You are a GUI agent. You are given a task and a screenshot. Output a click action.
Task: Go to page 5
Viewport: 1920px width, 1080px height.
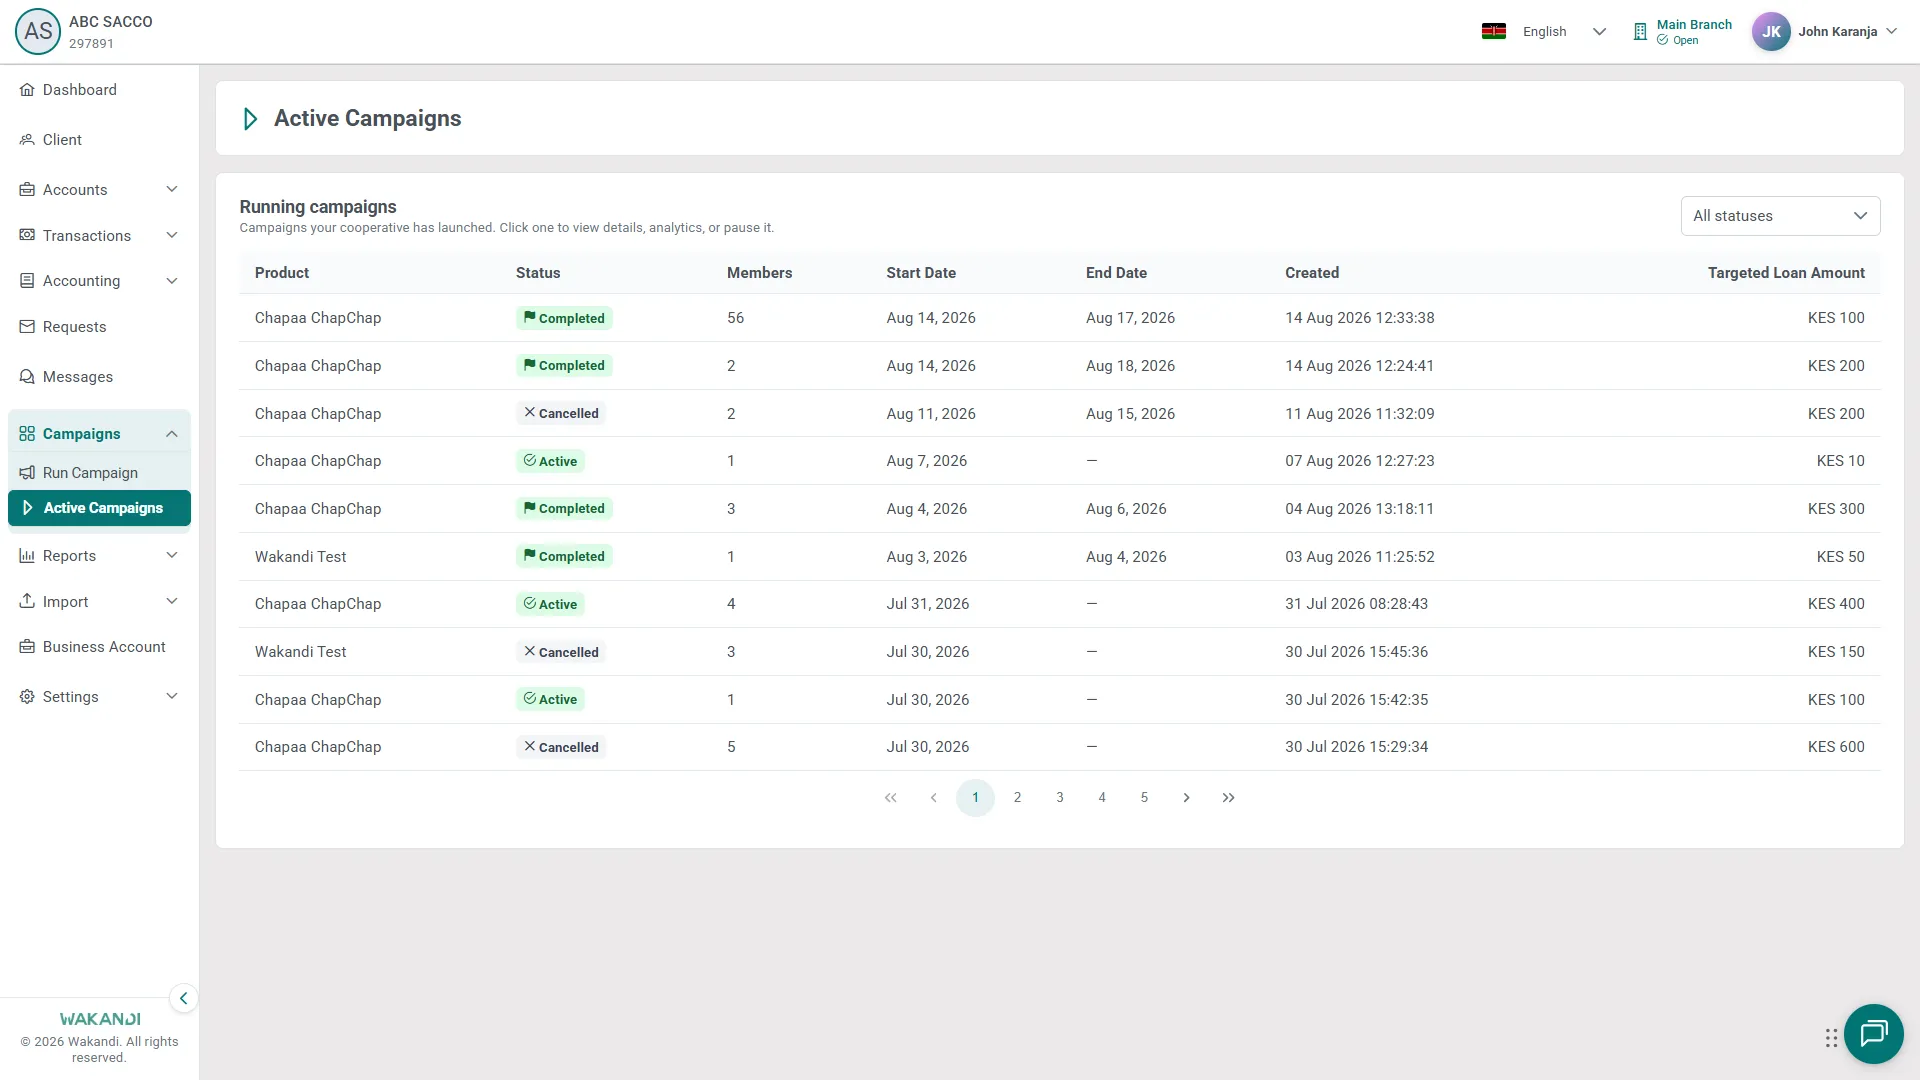coord(1144,798)
